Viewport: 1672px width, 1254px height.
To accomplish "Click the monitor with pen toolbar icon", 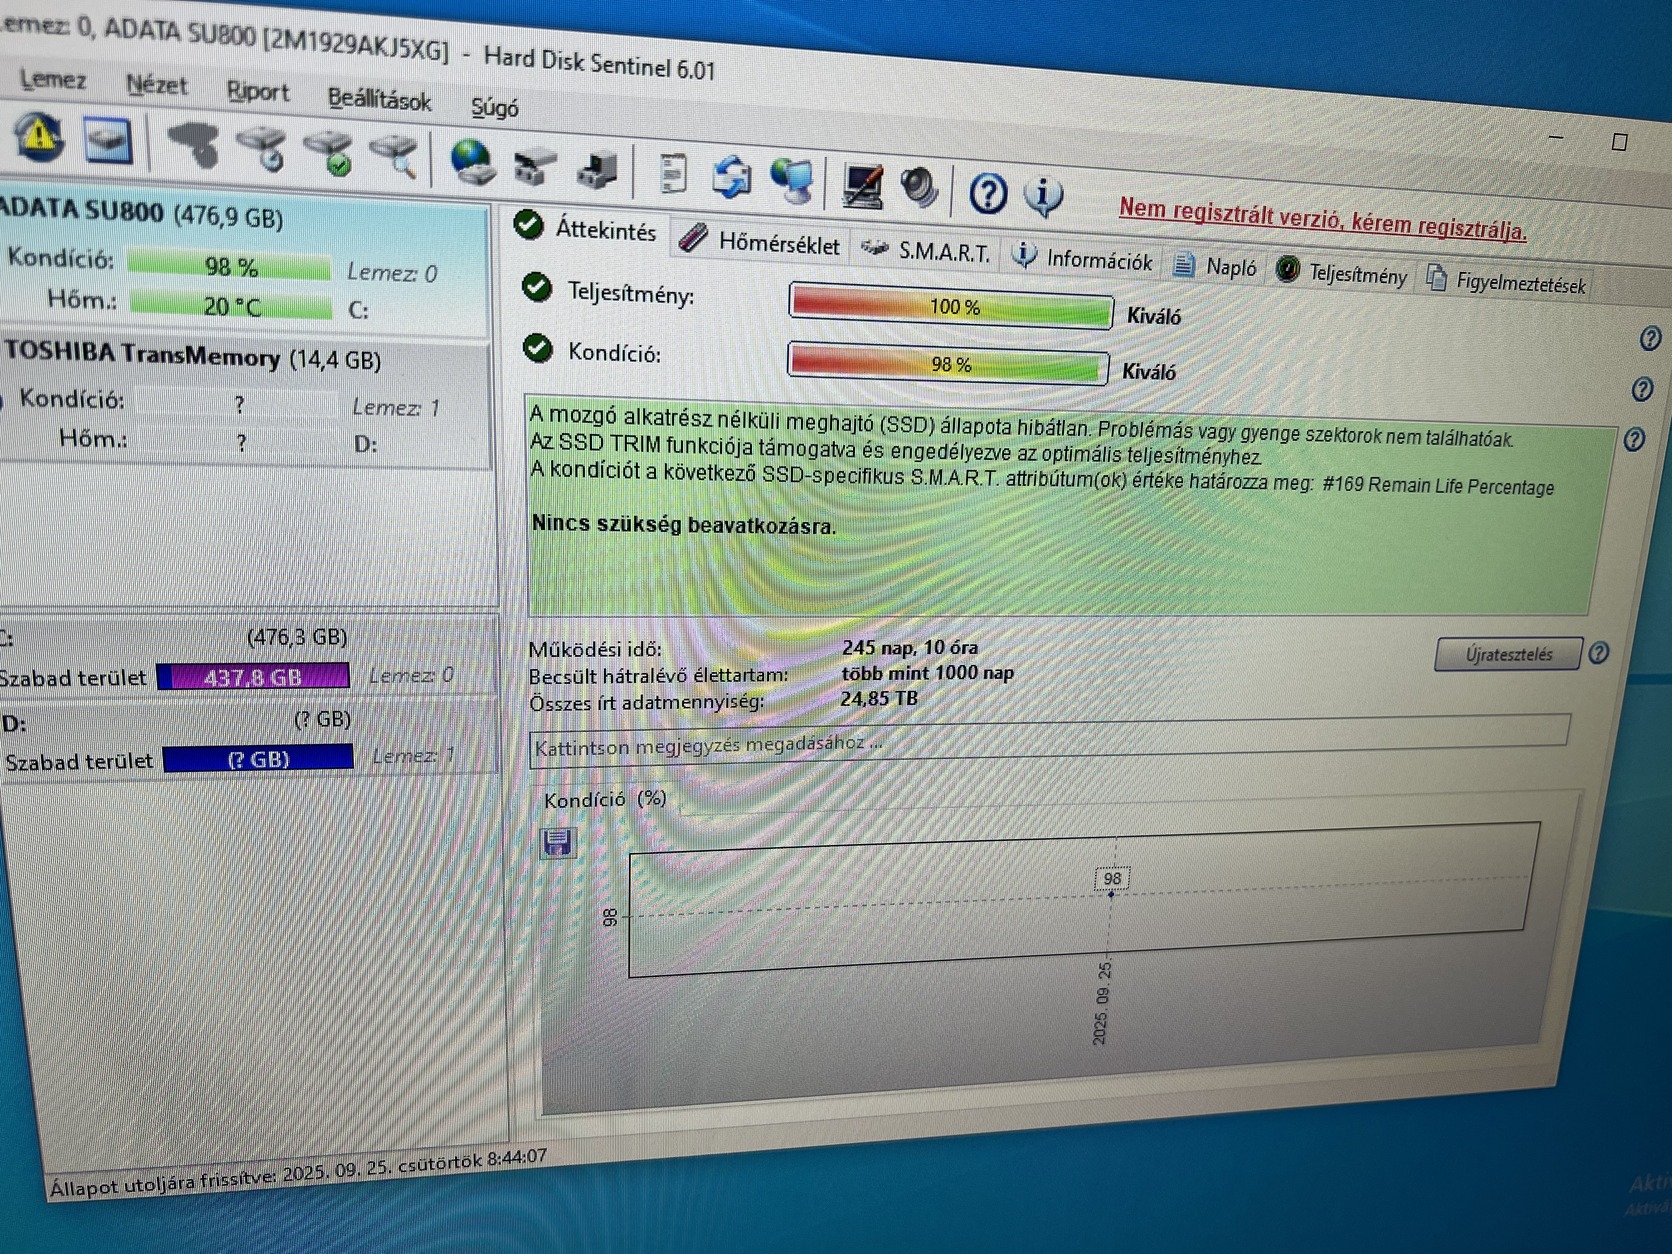I will 862,185.
